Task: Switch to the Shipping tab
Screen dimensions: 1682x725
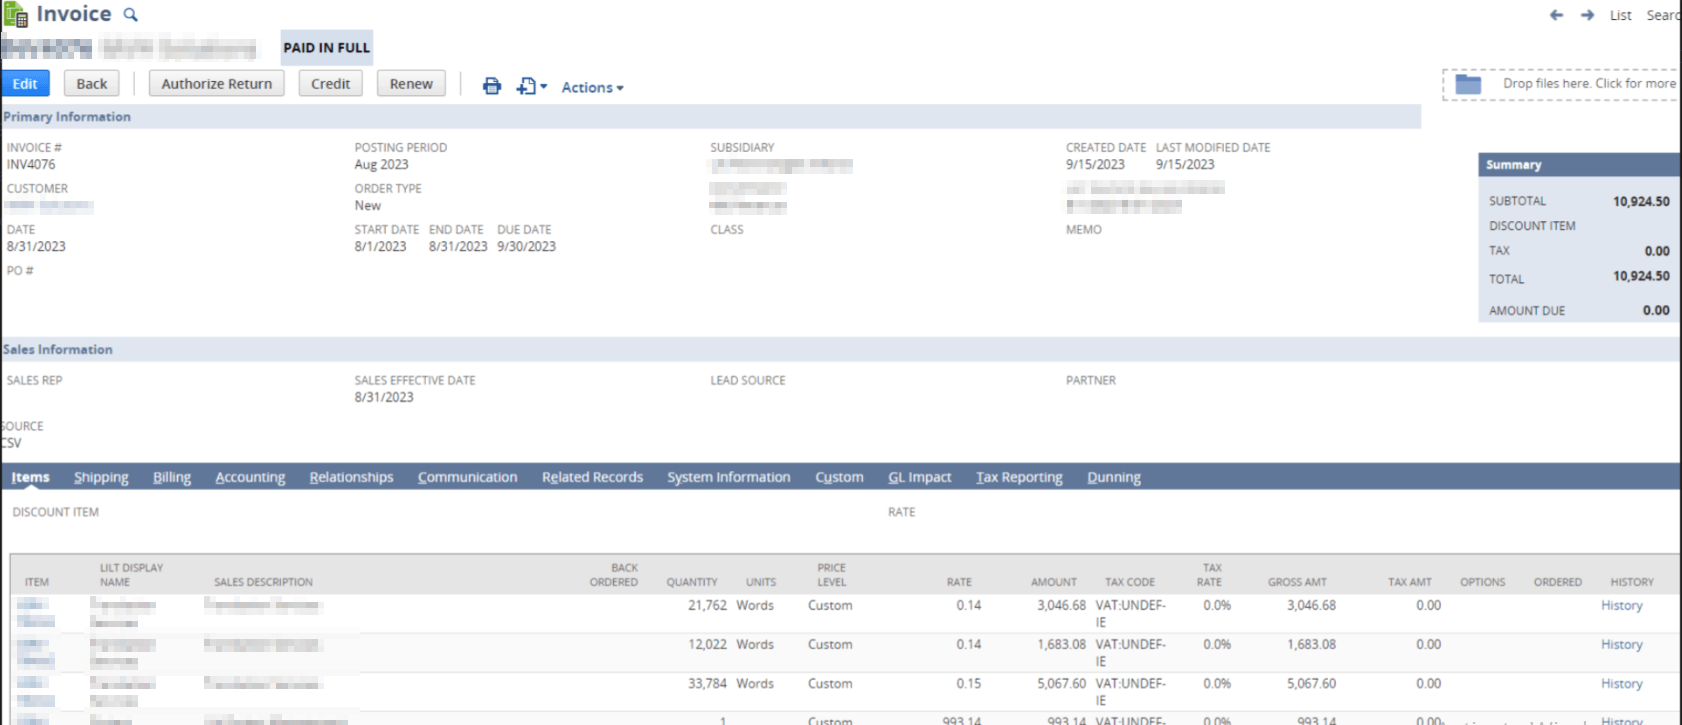Action: [101, 477]
